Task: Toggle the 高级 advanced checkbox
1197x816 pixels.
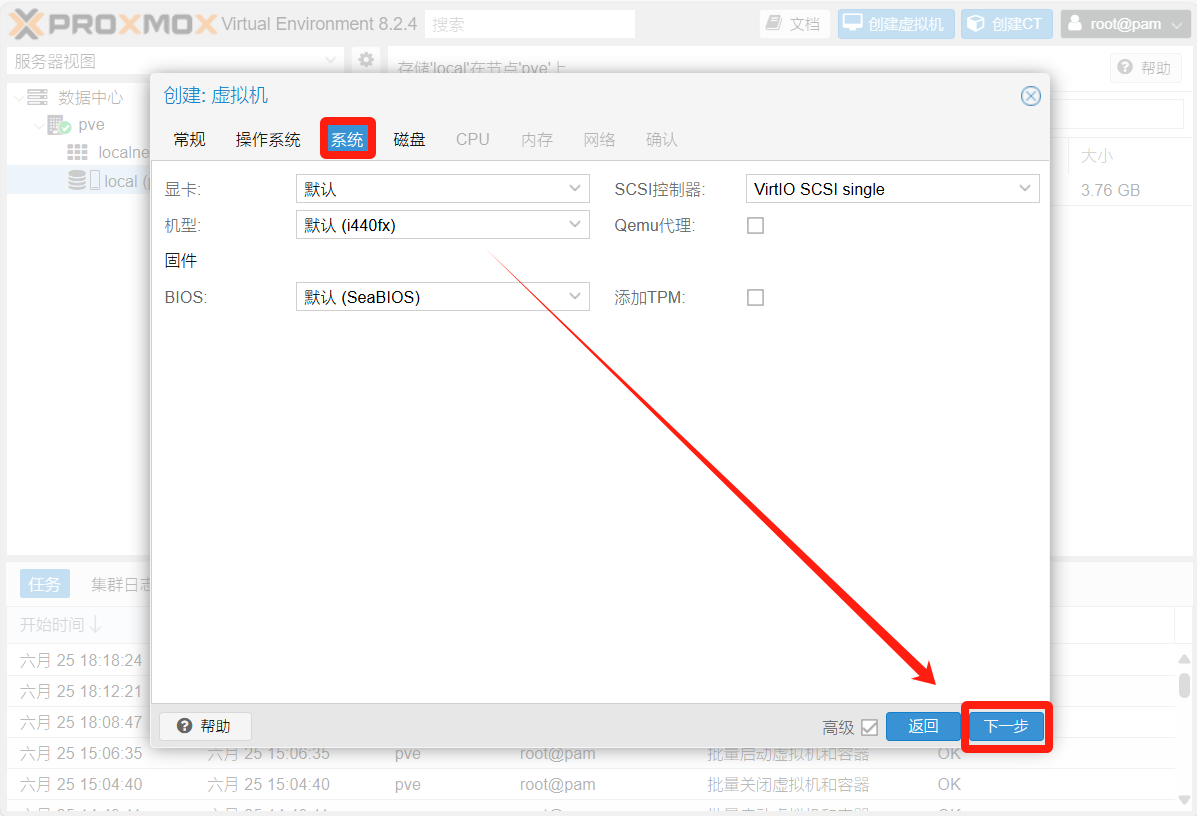Action: (869, 727)
